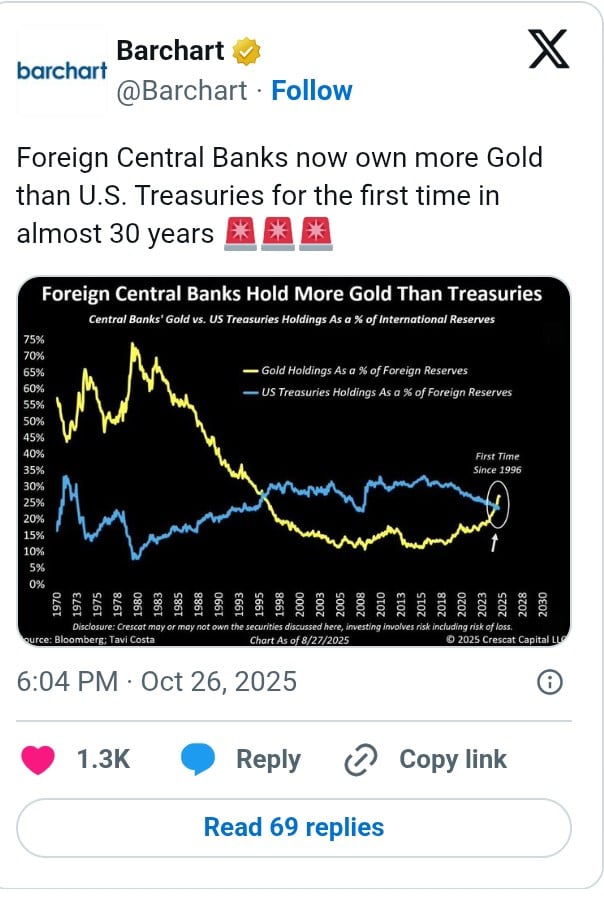Click the Barchart profile logo

tap(61, 68)
